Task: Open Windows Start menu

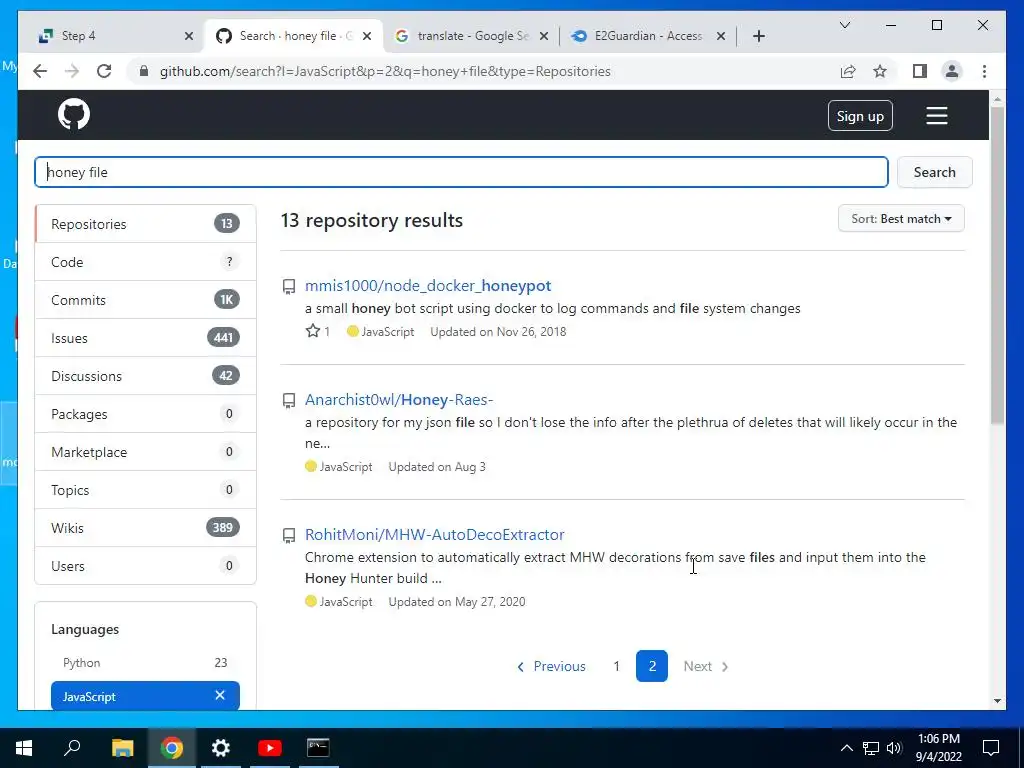Action: pyautogui.click(x=24, y=748)
